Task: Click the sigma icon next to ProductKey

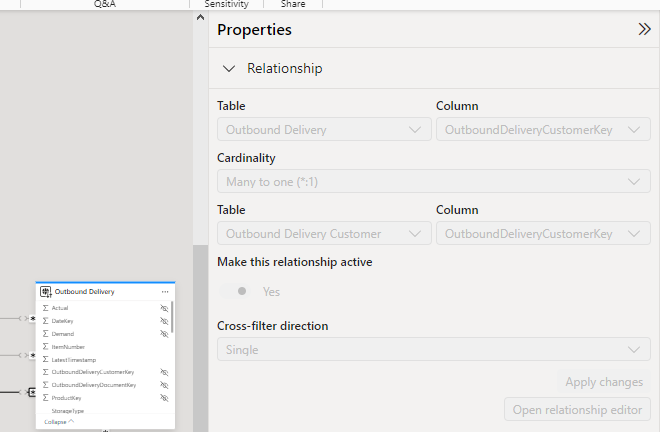Action: click(45, 398)
